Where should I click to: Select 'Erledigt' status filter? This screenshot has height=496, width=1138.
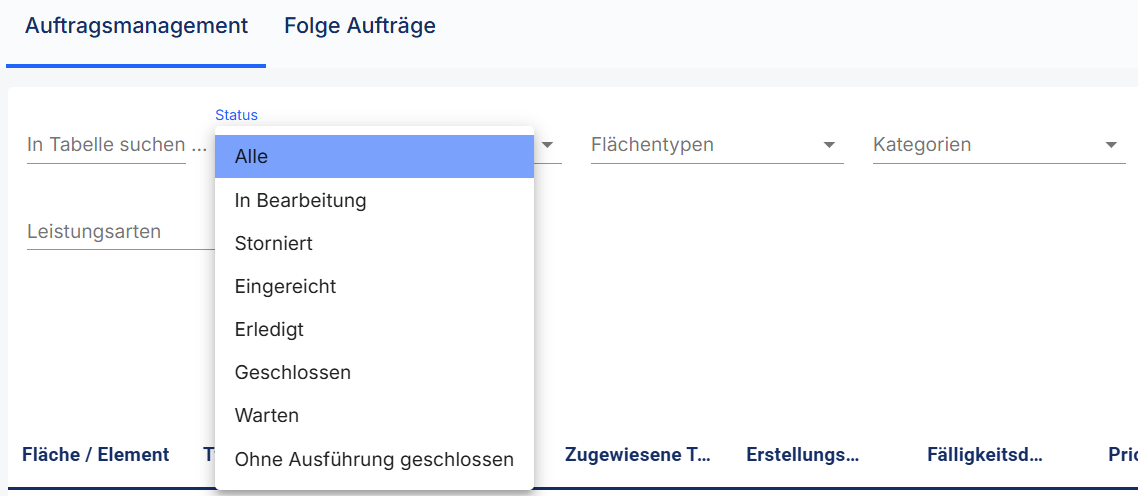coord(374,329)
